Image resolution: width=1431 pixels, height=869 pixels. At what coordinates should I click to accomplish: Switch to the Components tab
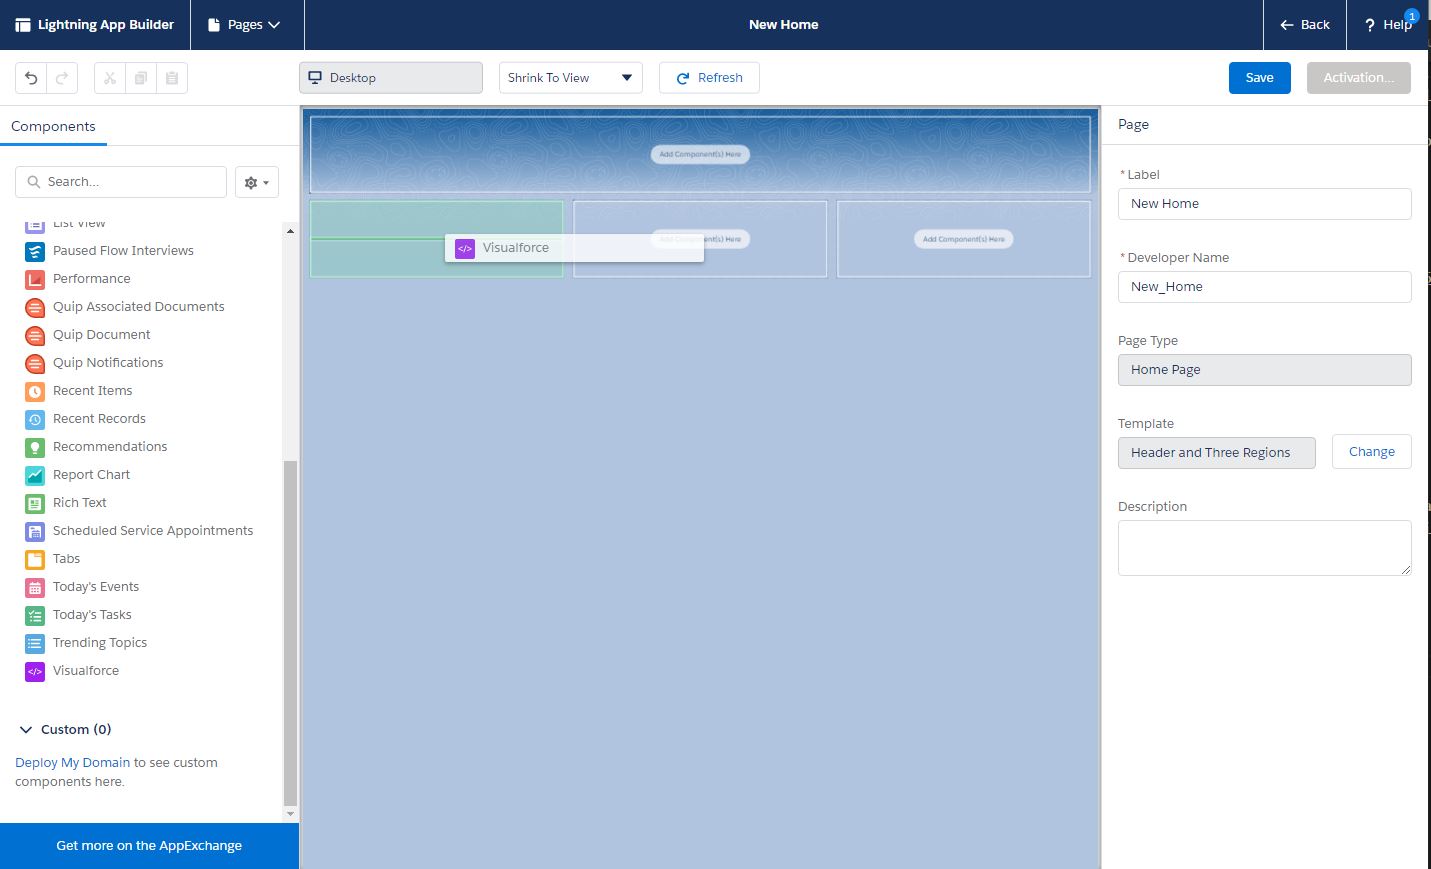coord(53,127)
